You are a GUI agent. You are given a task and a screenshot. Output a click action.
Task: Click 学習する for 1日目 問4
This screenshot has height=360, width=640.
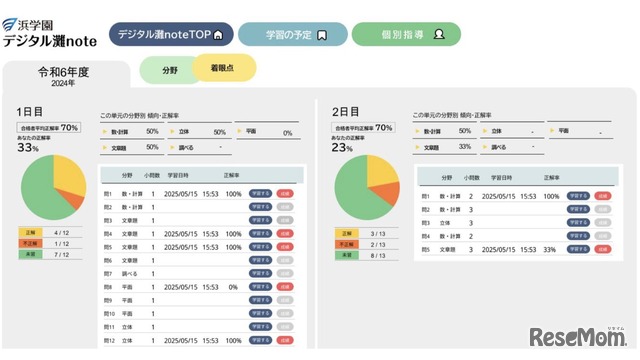[x=260, y=233]
